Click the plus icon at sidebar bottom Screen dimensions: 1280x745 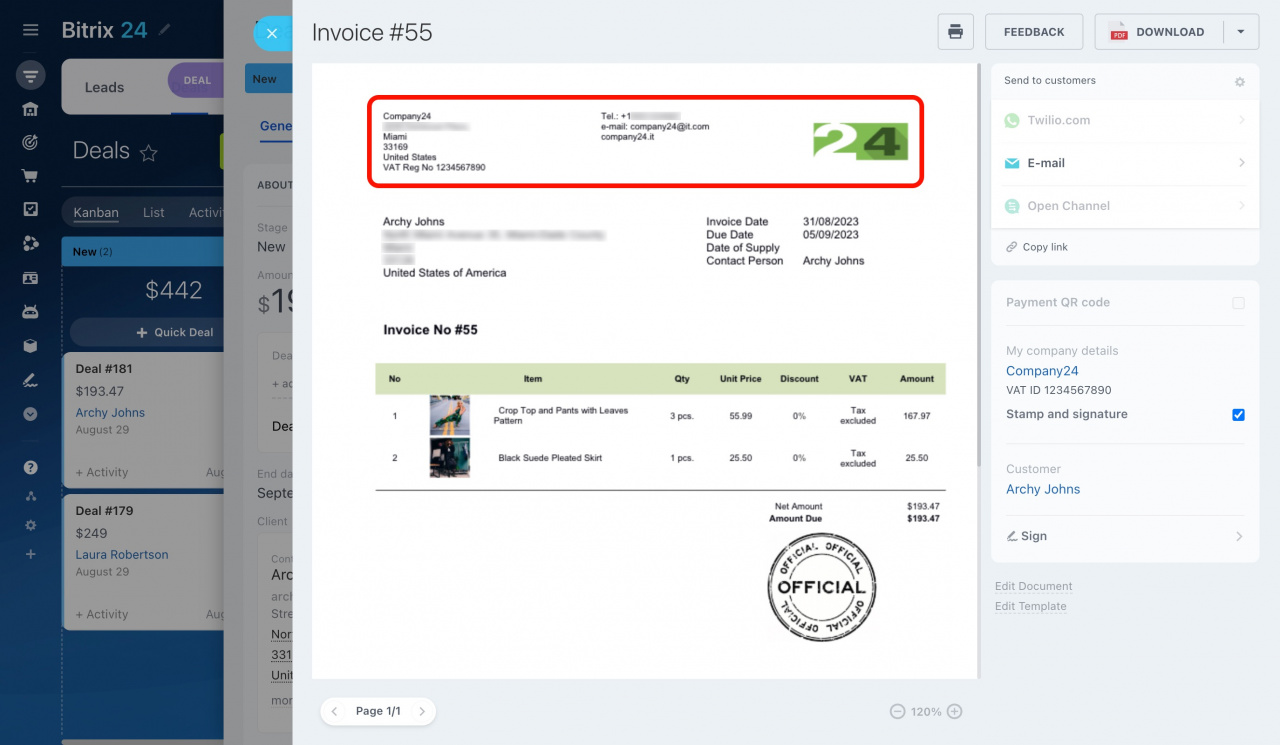31,554
